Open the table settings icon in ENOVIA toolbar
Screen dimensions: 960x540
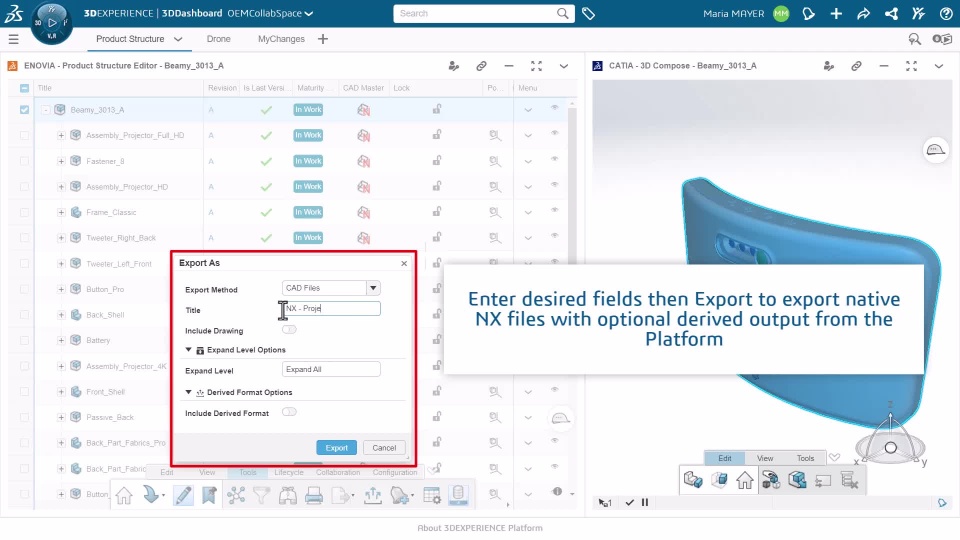pos(432,495)
